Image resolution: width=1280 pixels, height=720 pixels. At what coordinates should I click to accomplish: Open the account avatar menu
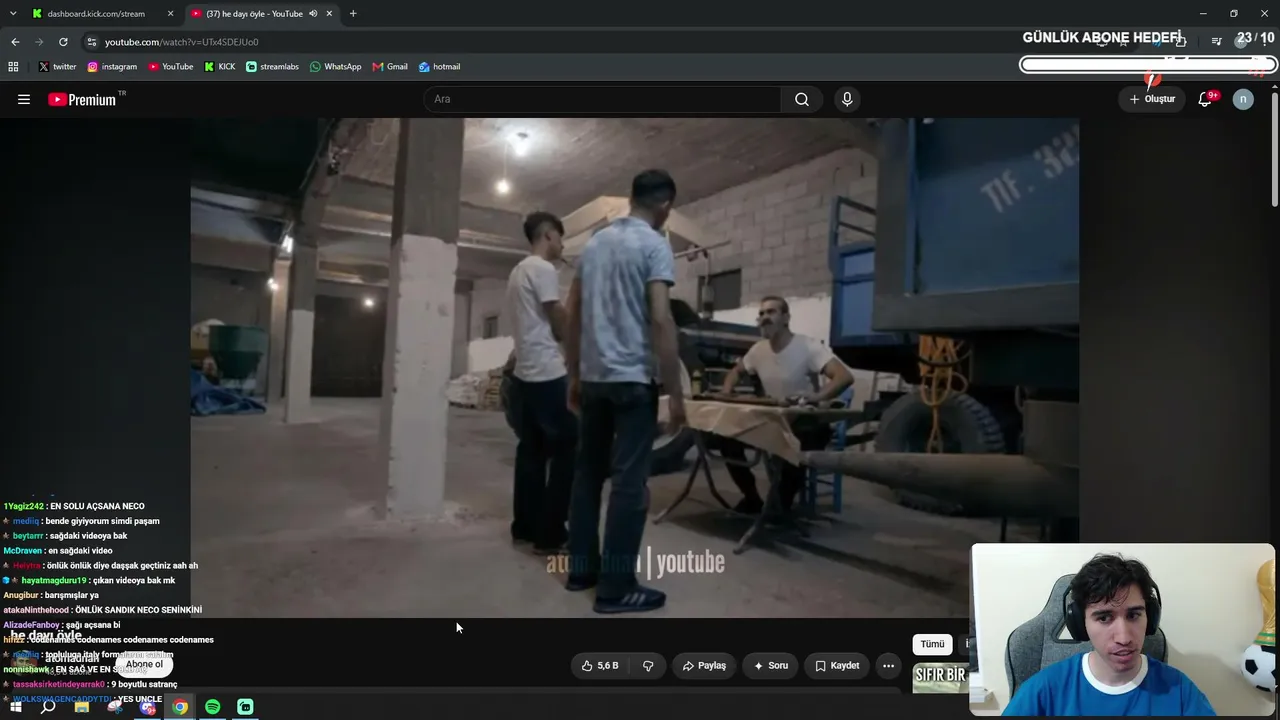tap(1243, 99)
